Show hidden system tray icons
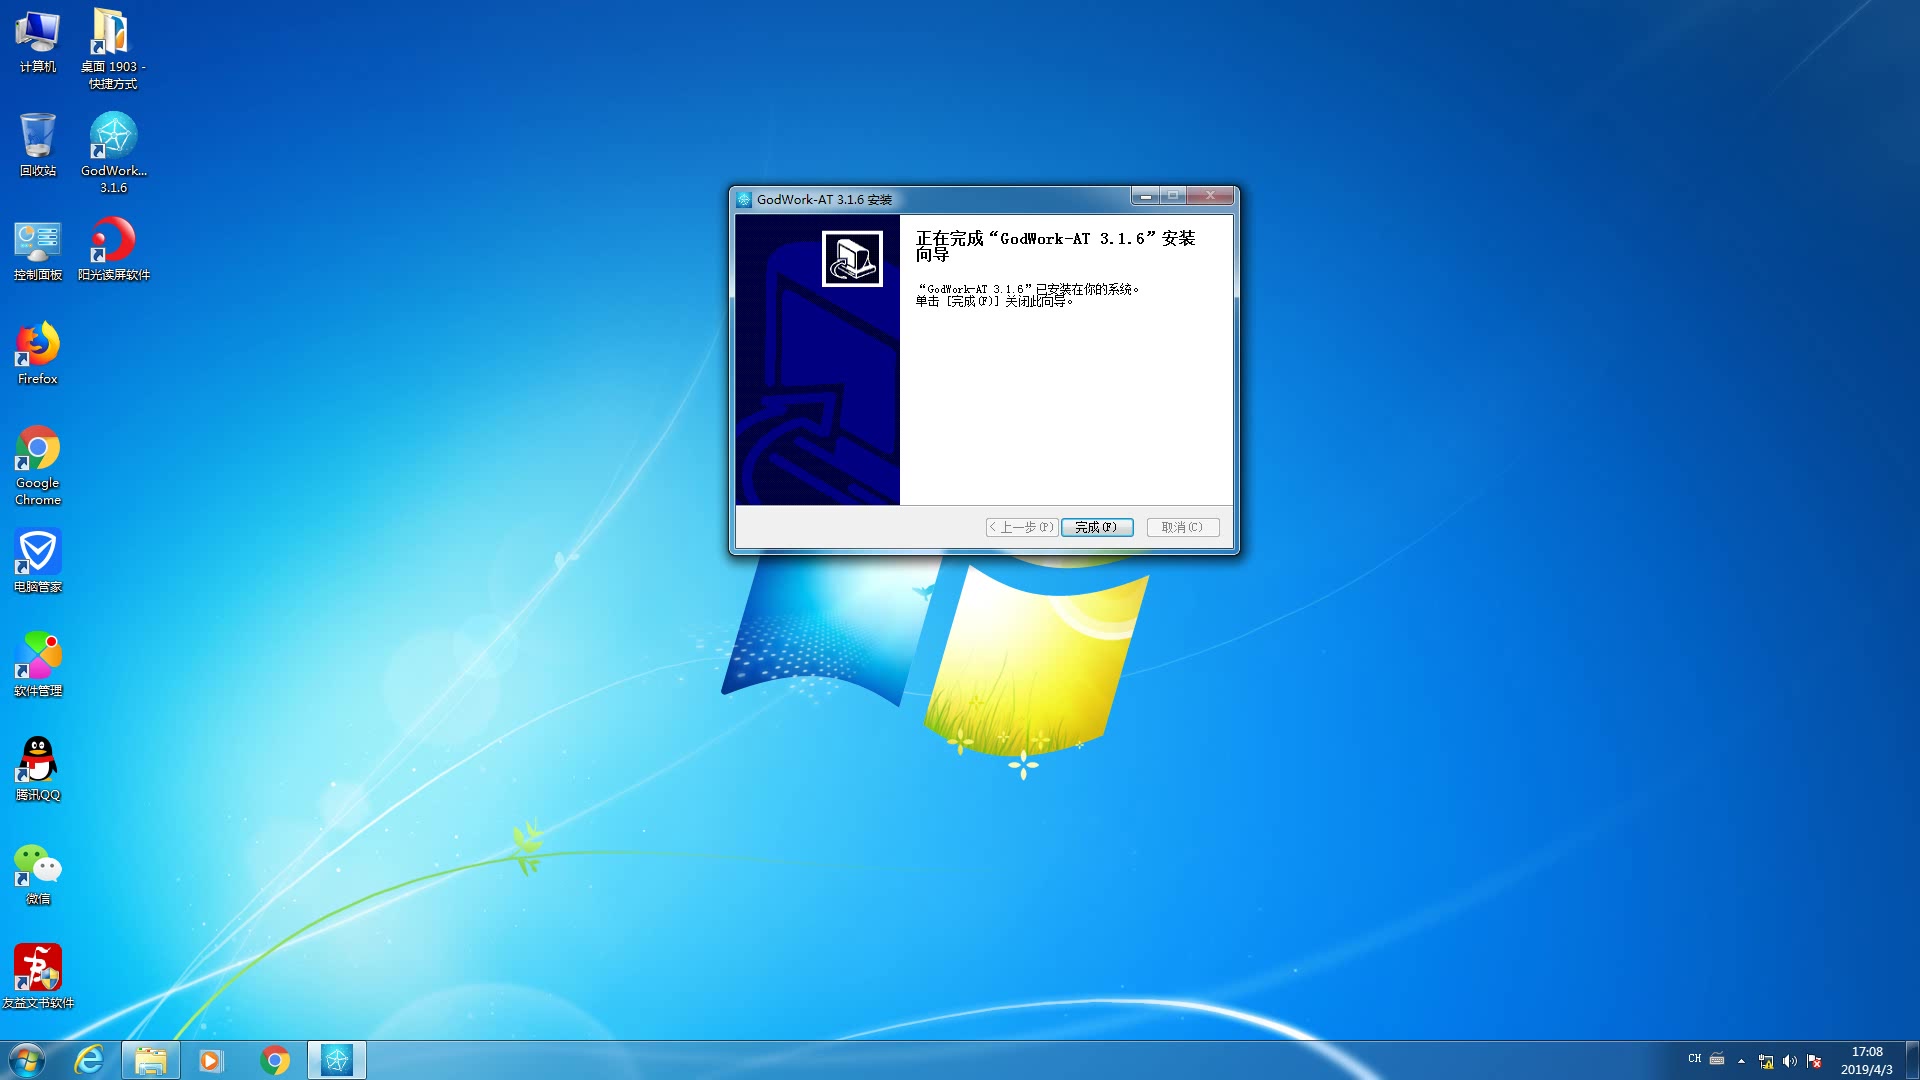1920x1080 pixels. pyautogui.click(x=1741, y=1060)
